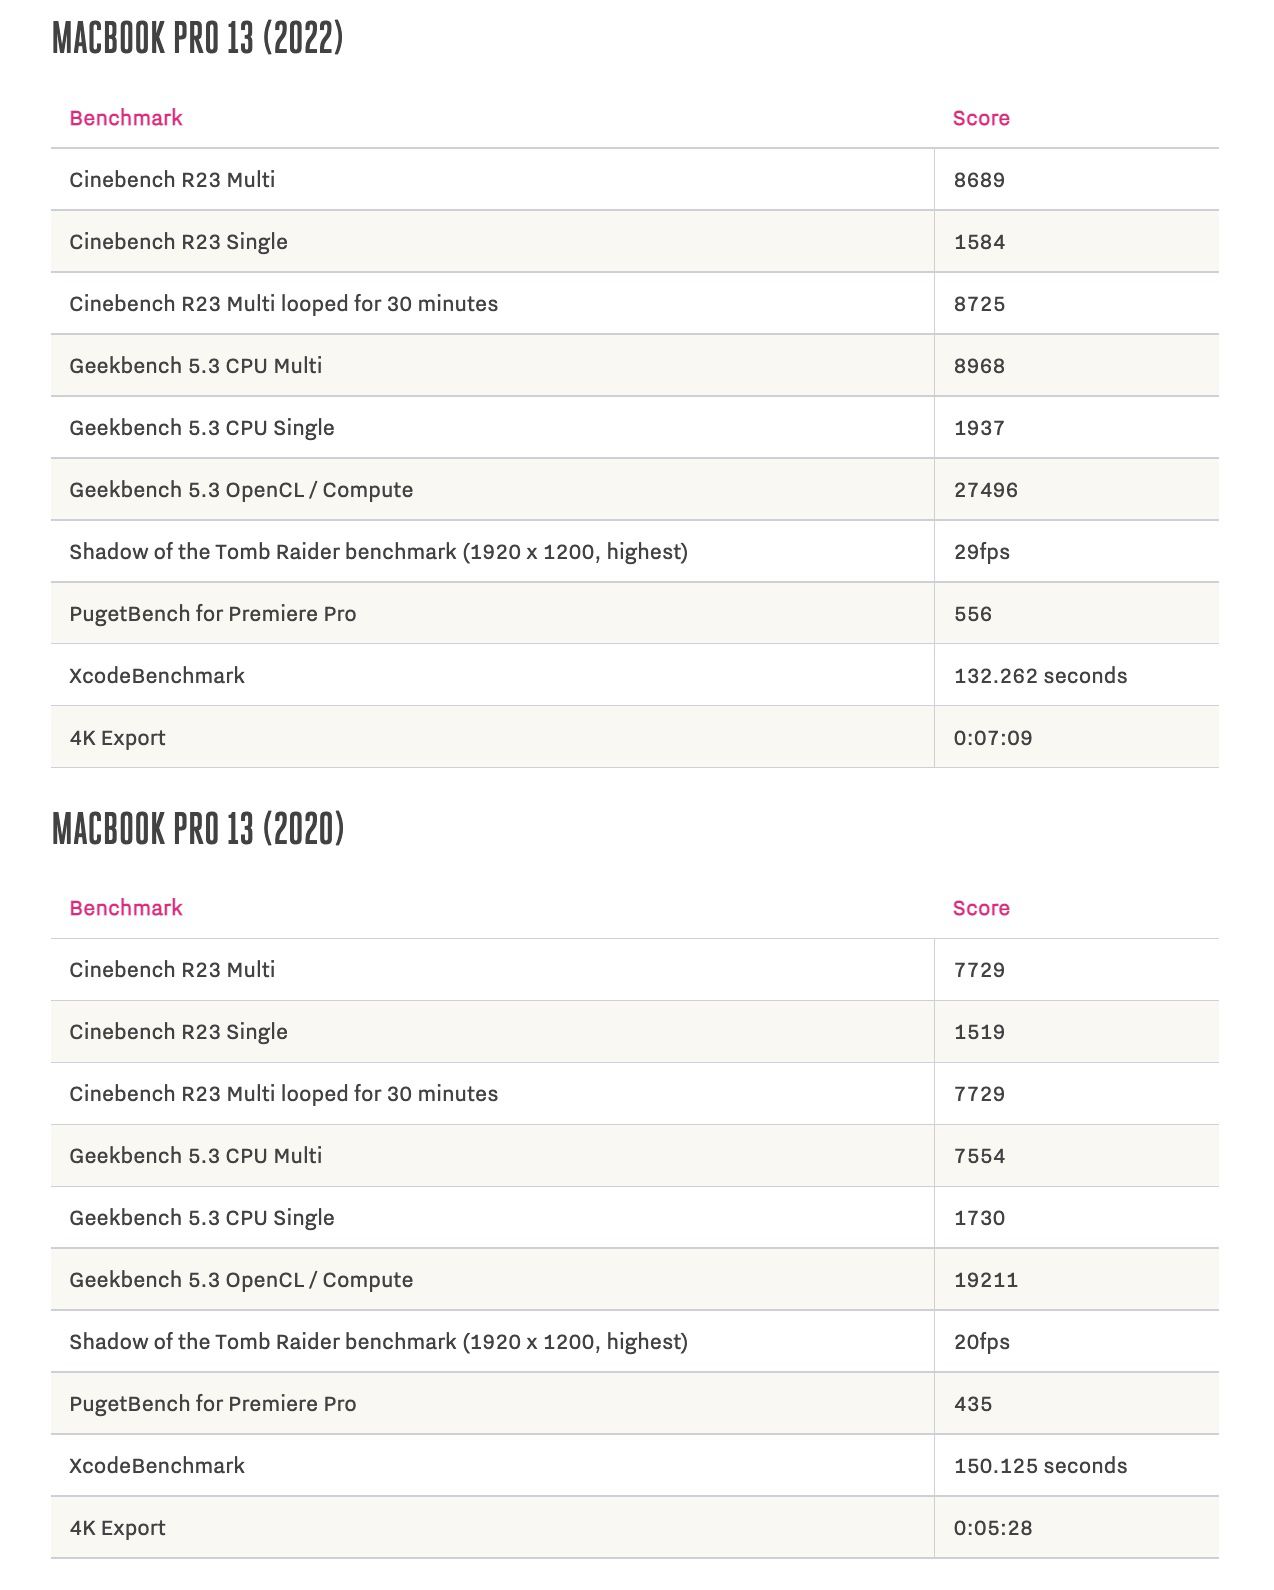Click the MacBook Pro 13 (2022) heading

click(x=198, y=39)
